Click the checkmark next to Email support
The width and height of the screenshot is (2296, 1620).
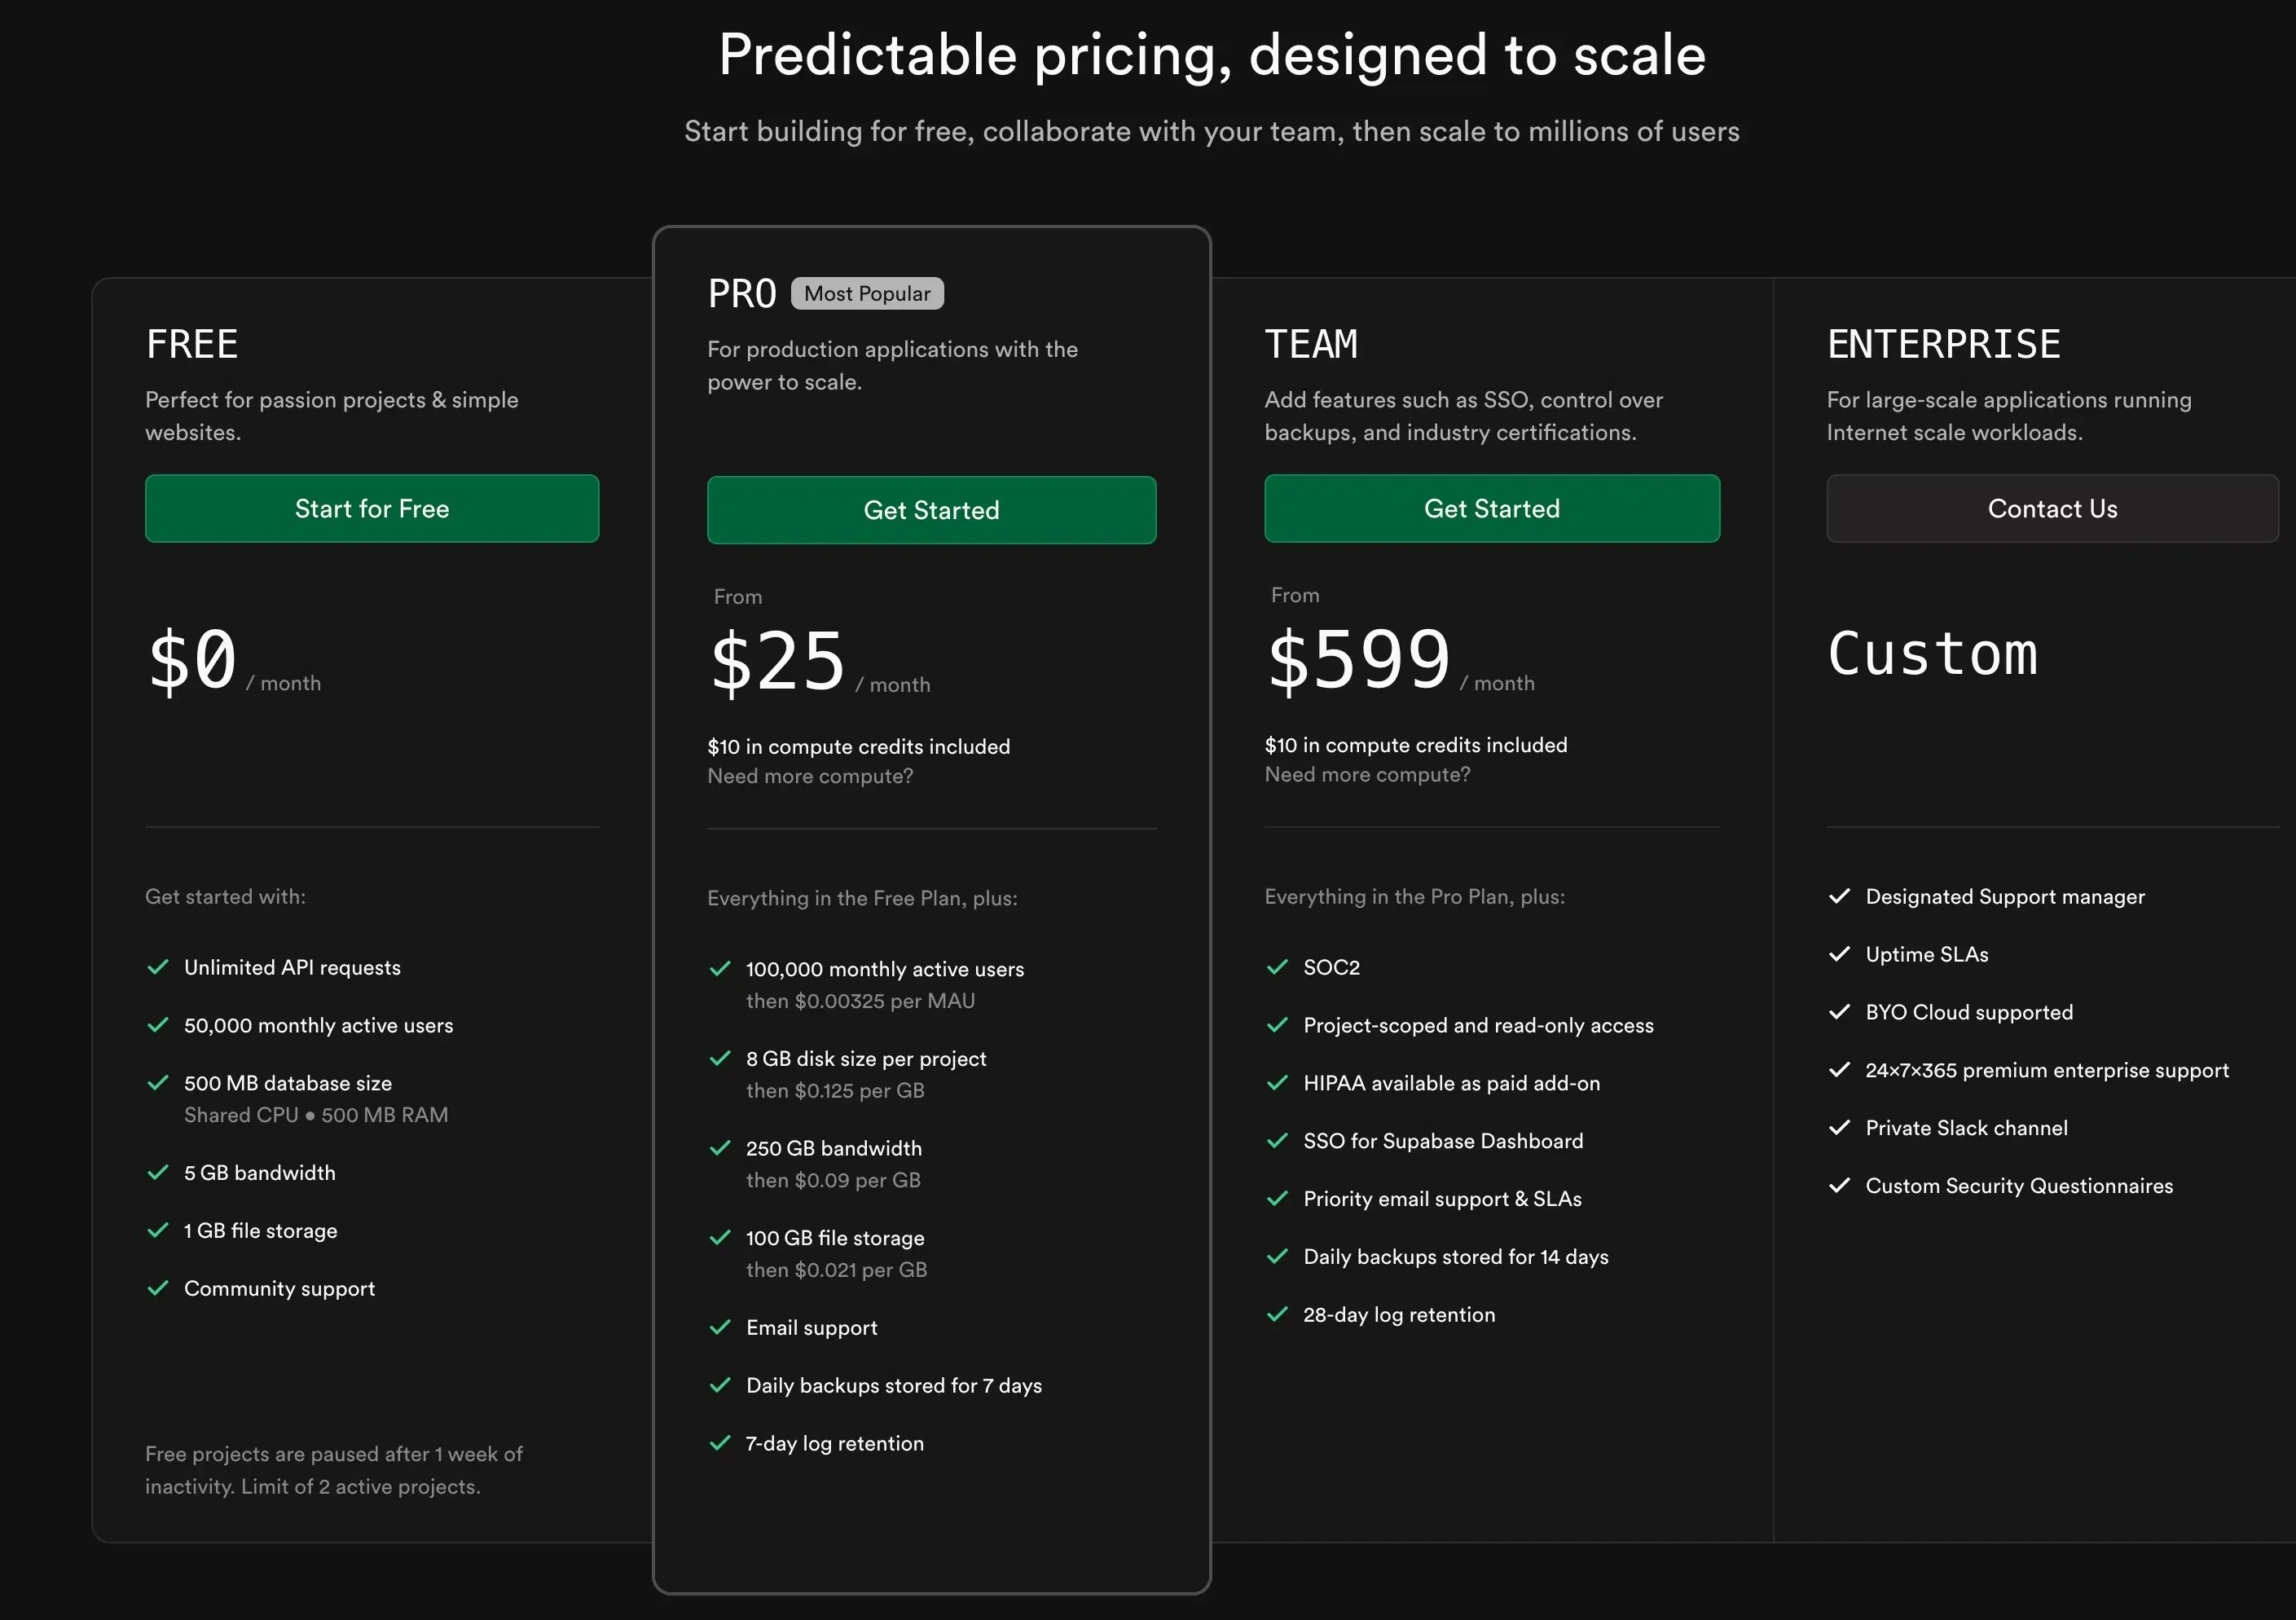coord(720,1327)
